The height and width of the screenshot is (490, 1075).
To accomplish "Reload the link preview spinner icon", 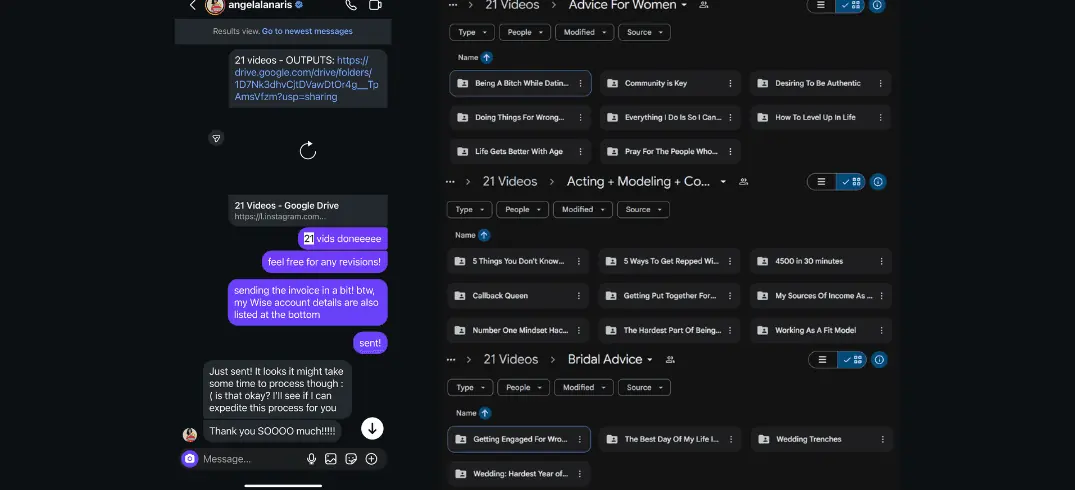I will coord(308,151).
